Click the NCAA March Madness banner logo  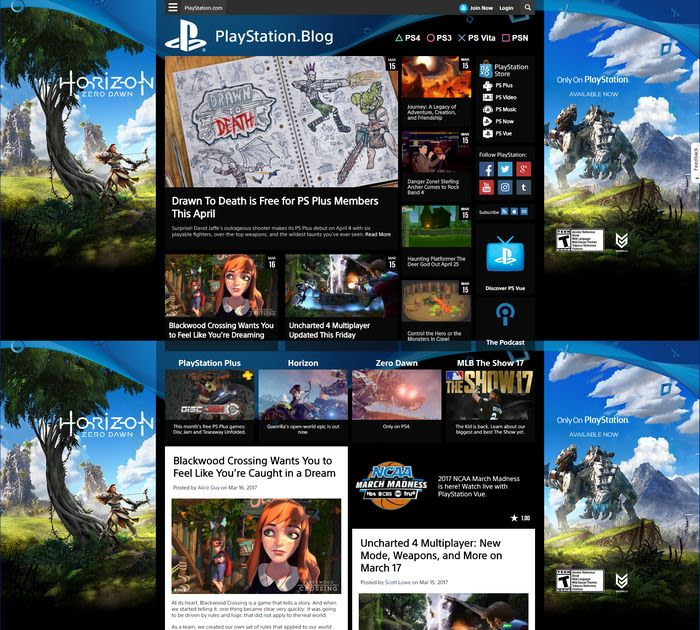391,486
